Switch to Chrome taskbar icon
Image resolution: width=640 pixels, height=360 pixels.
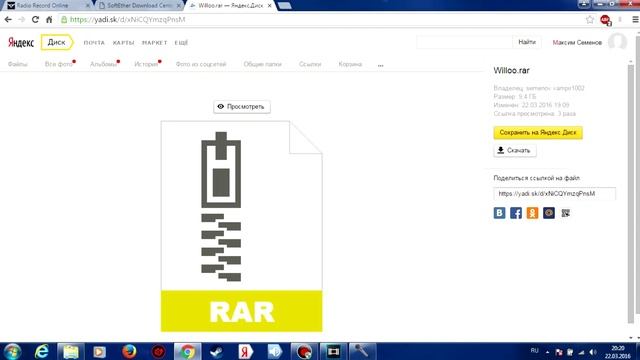point(188,351)
